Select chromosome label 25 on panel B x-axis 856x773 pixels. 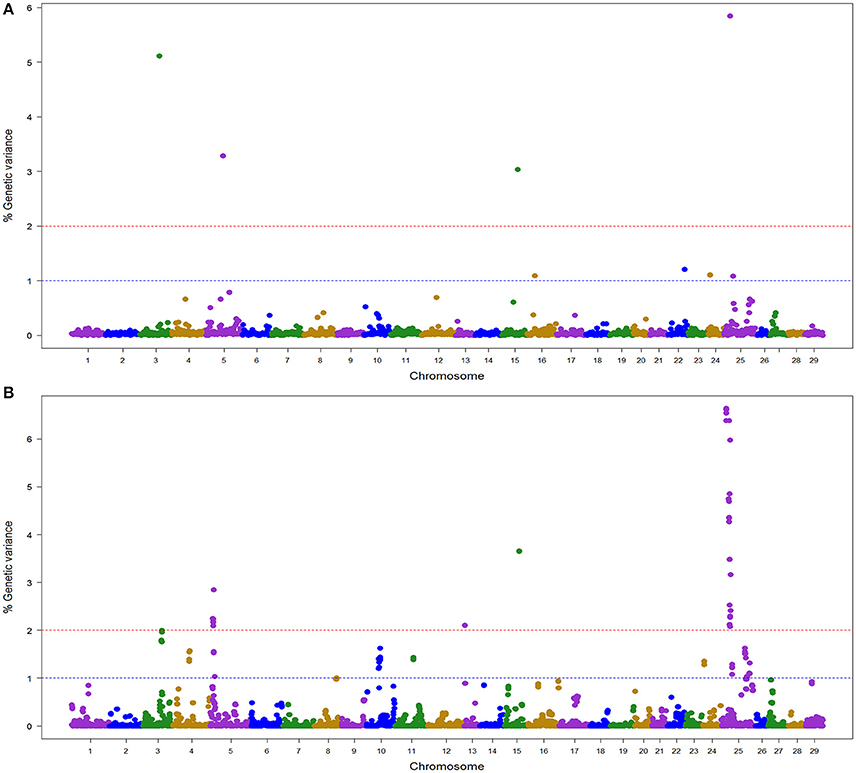click(x=738, y=751)
